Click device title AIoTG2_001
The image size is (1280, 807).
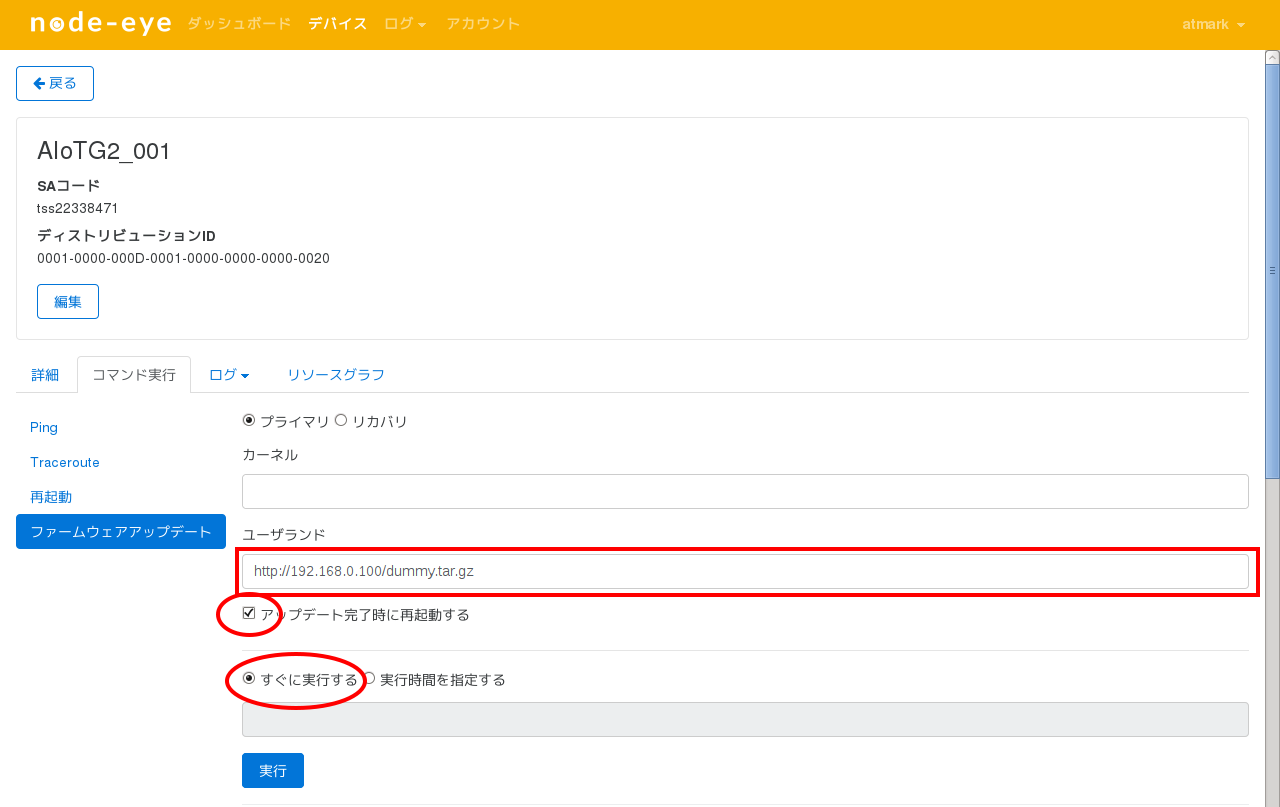[104, 151]
